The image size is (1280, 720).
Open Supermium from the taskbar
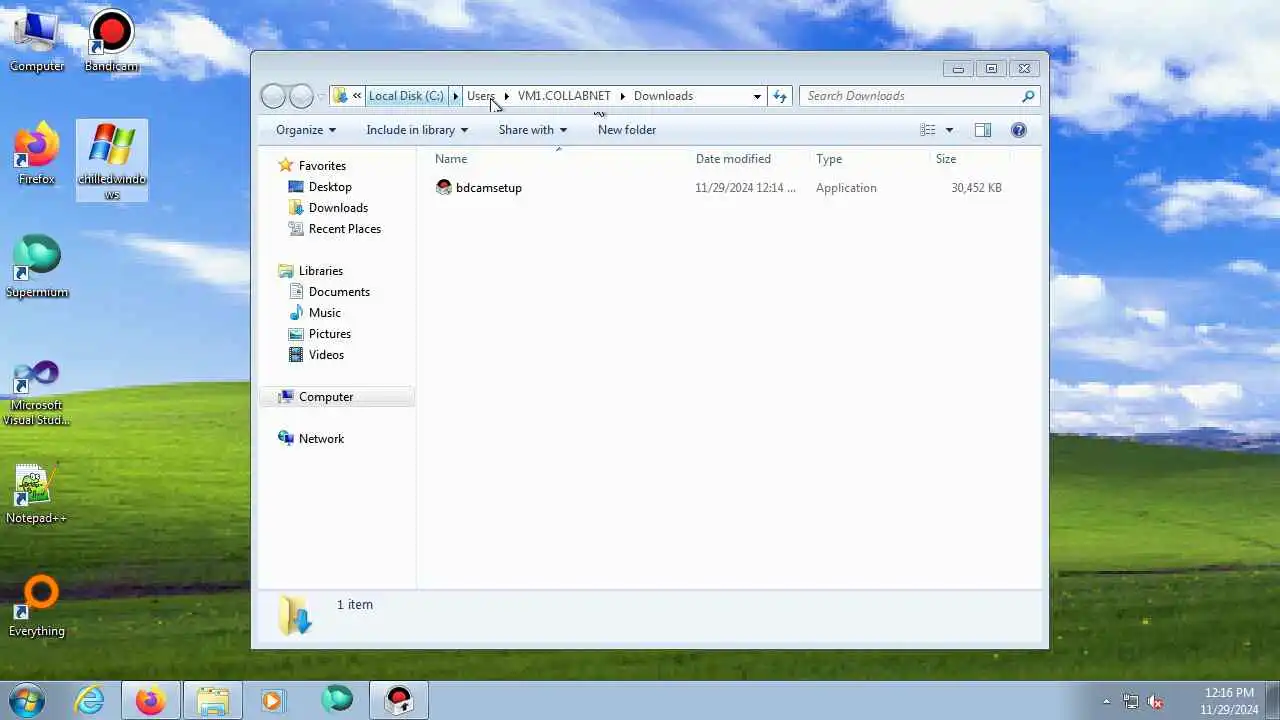(x=337, y=699)
